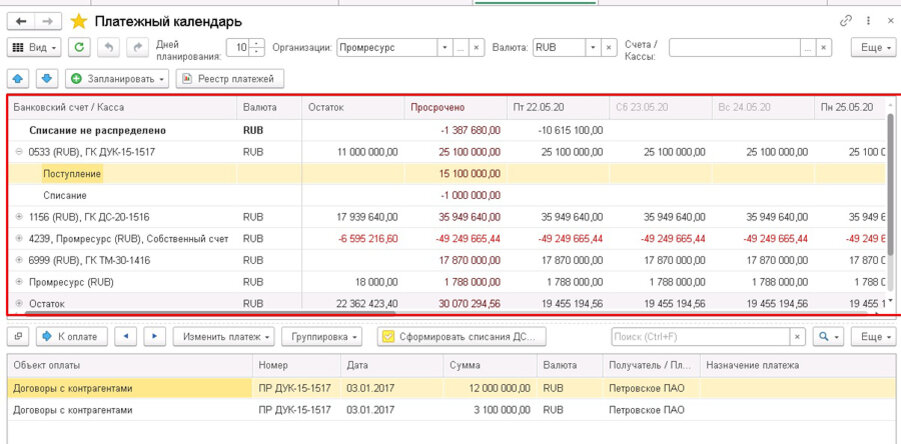The width and height of the screenshot is (901, 444).
Task: Clear the search field with X
Action: [x=797, y=337]
